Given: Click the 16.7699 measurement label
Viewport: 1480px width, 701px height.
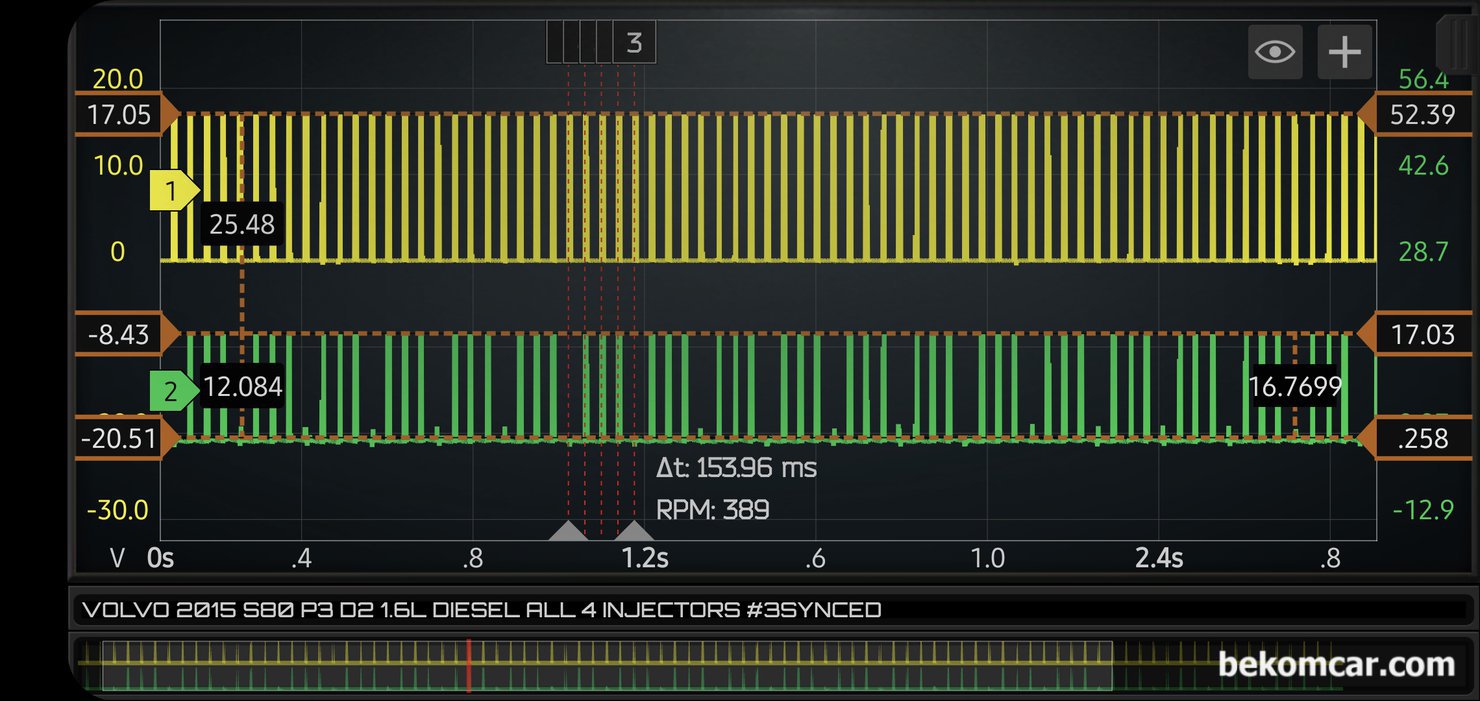Looking at the screenshot, I should 1295,386.
